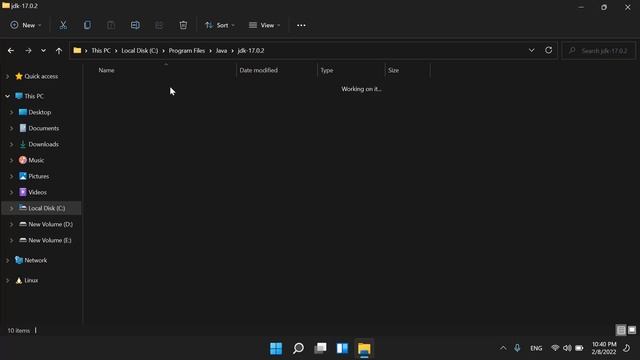Click jdk-17.0.2 breadcrumb
The height and width of the screenshot is (360, 640).
pos(251,51)
